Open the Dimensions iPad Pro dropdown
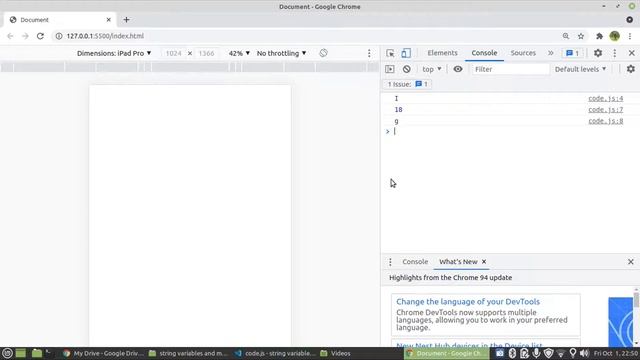This screenshot has height=360, width=640. click(114, 53)
